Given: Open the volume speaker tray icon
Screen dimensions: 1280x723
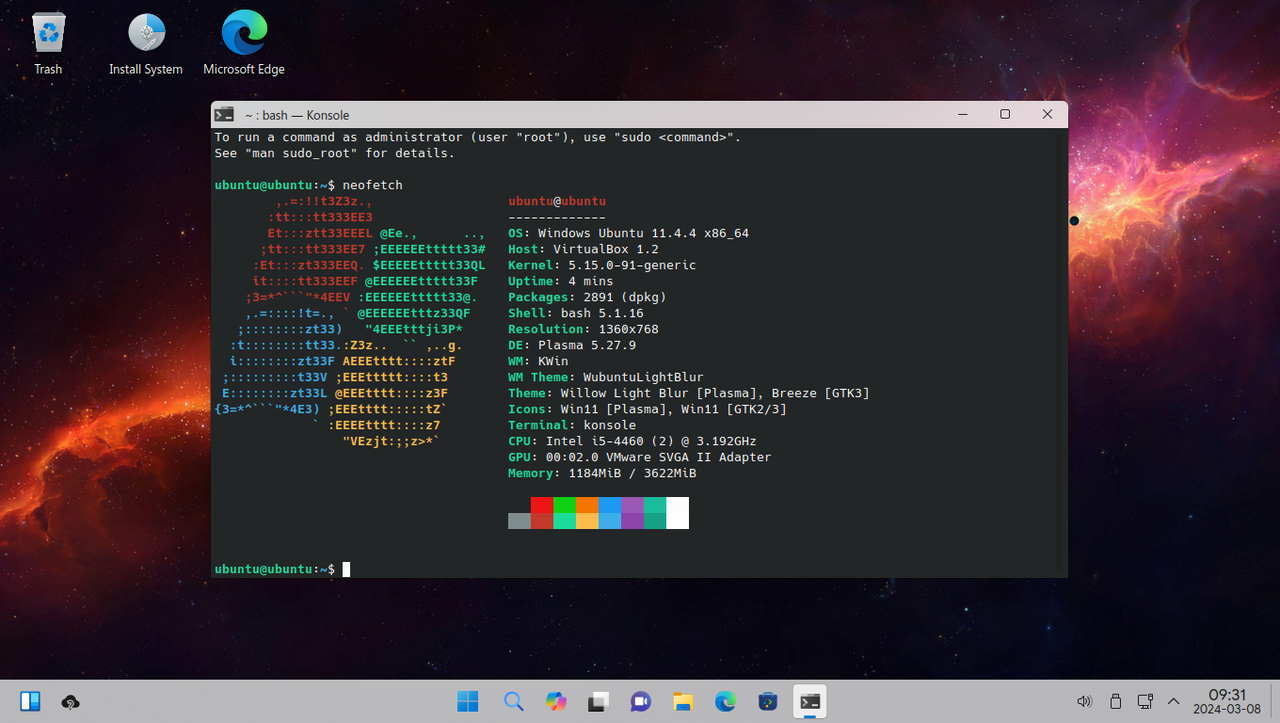Looking at the screenshot, I should (x=1084, y=702).
